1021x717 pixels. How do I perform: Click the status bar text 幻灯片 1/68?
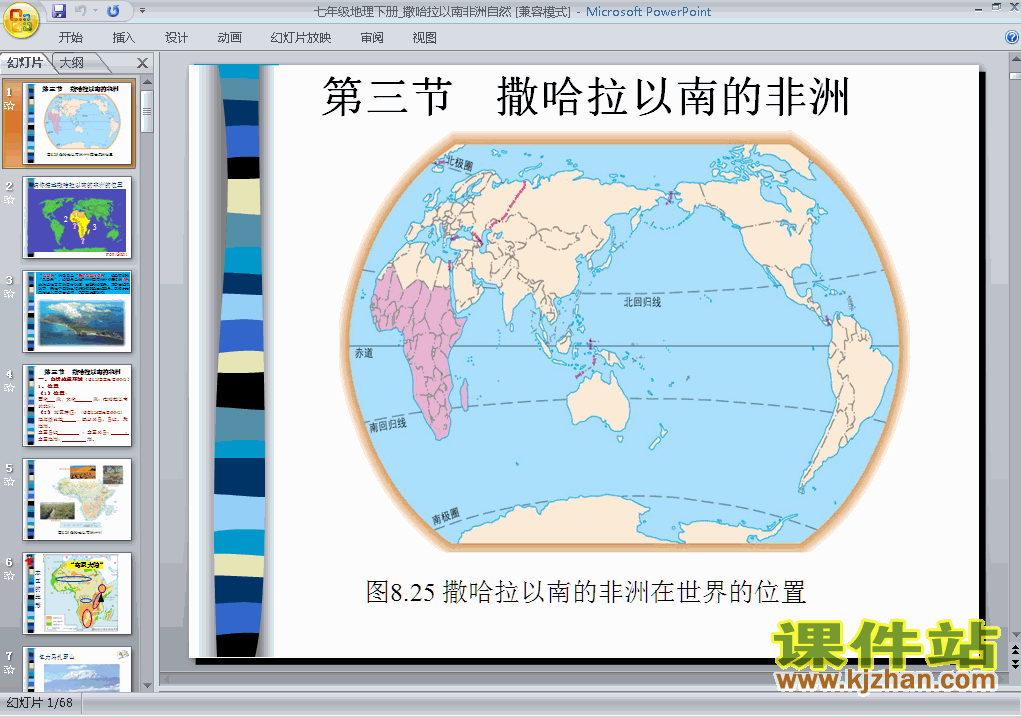pos(40,703)
